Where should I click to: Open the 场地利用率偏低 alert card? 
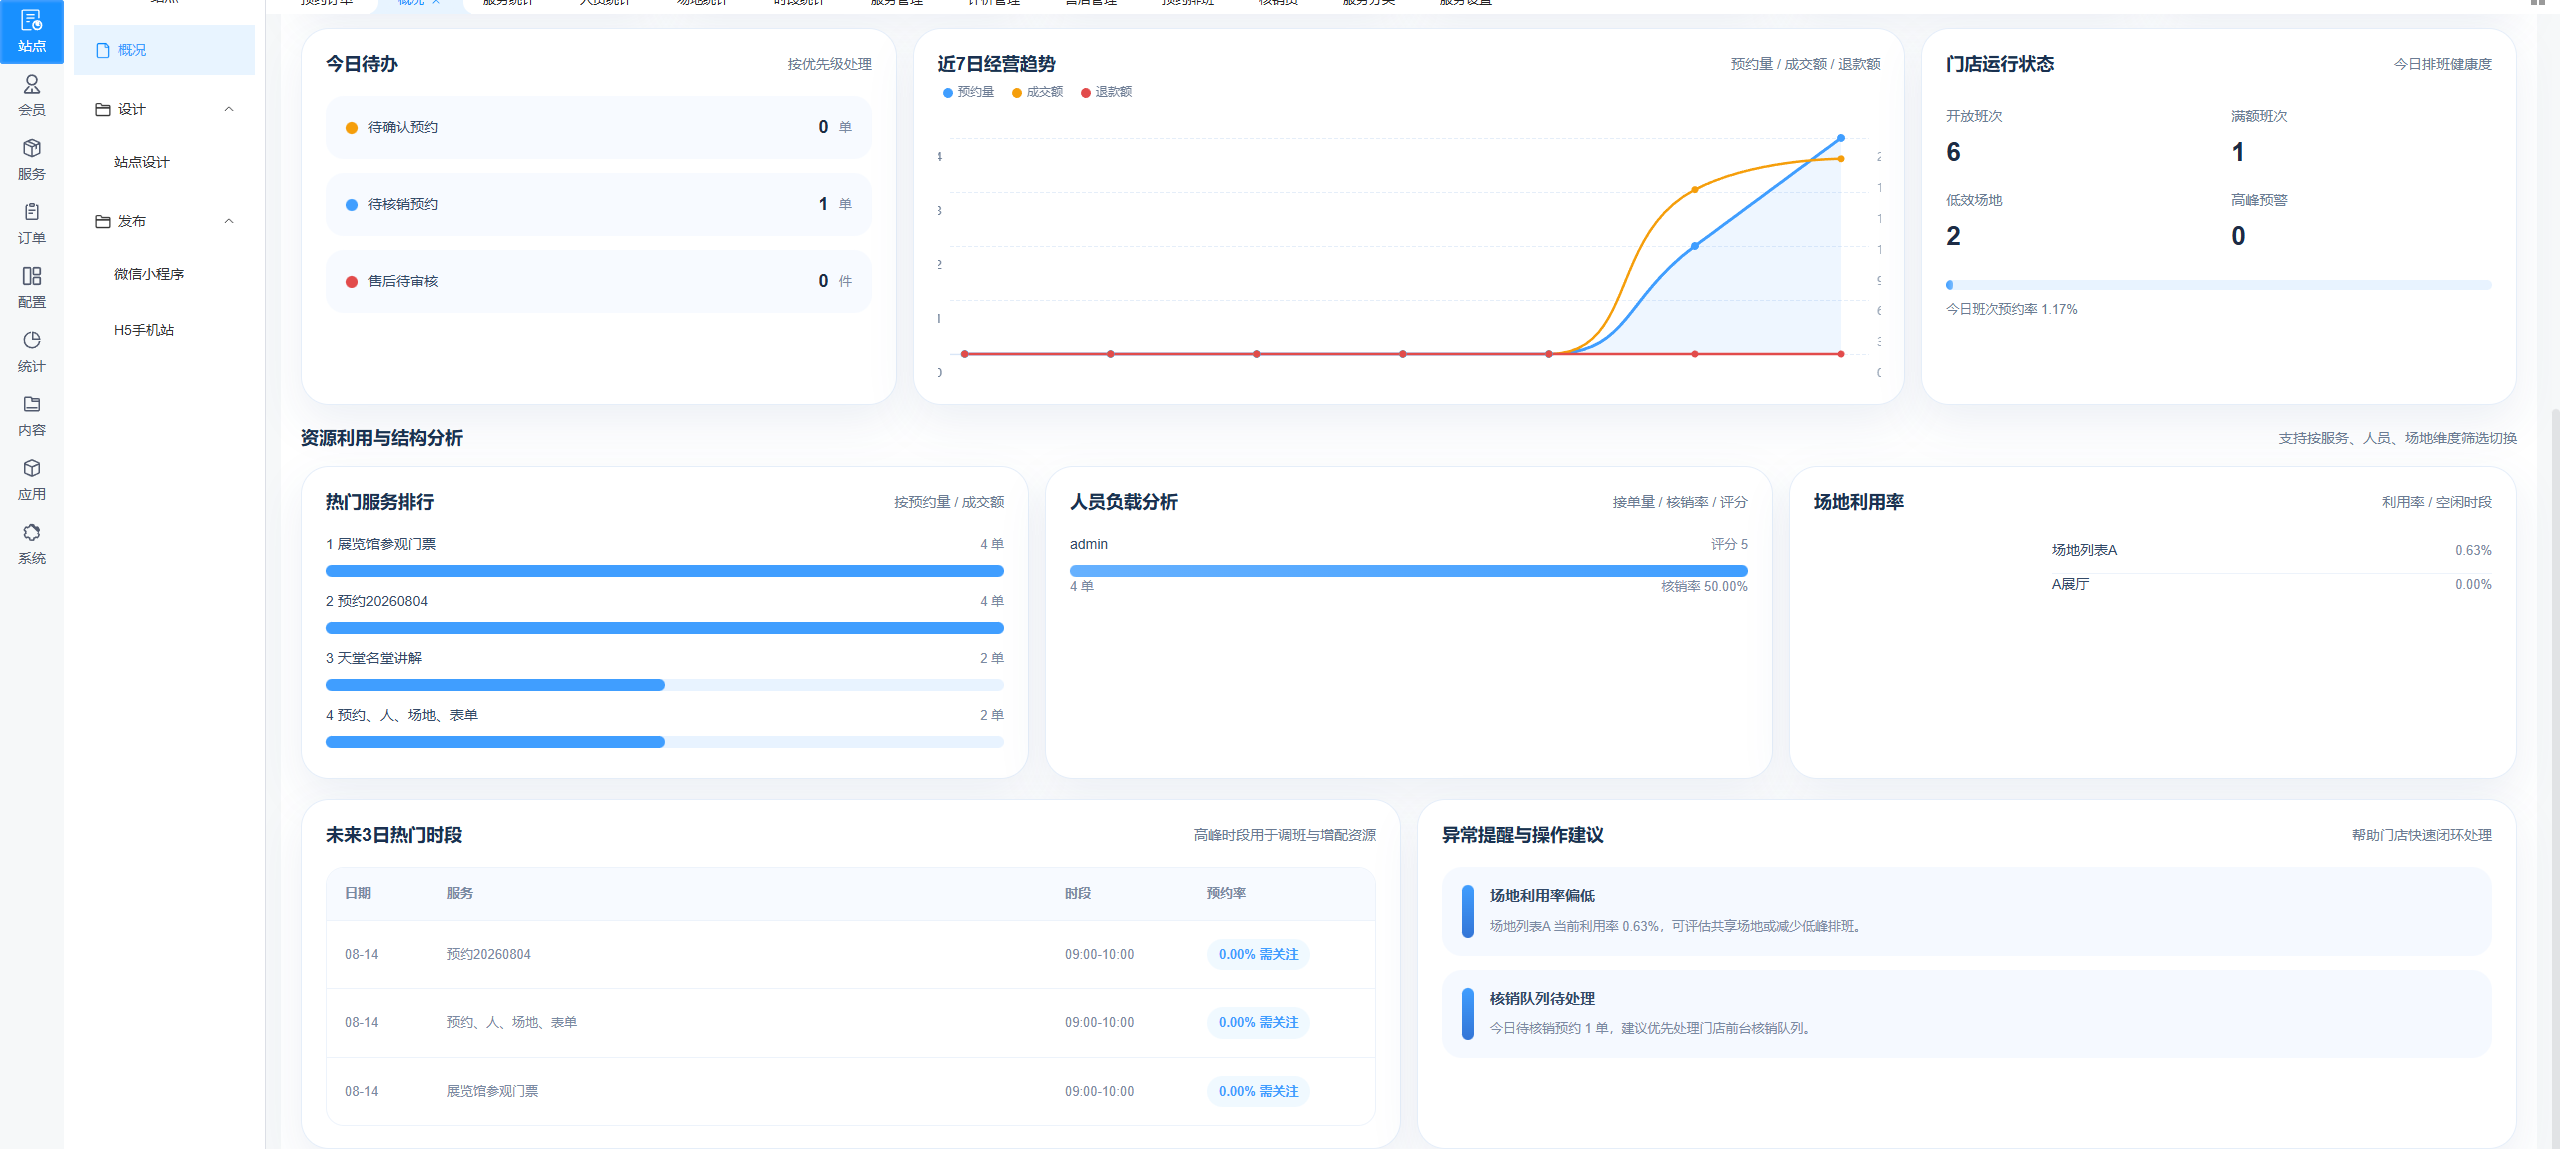[x=1966, y=911]
